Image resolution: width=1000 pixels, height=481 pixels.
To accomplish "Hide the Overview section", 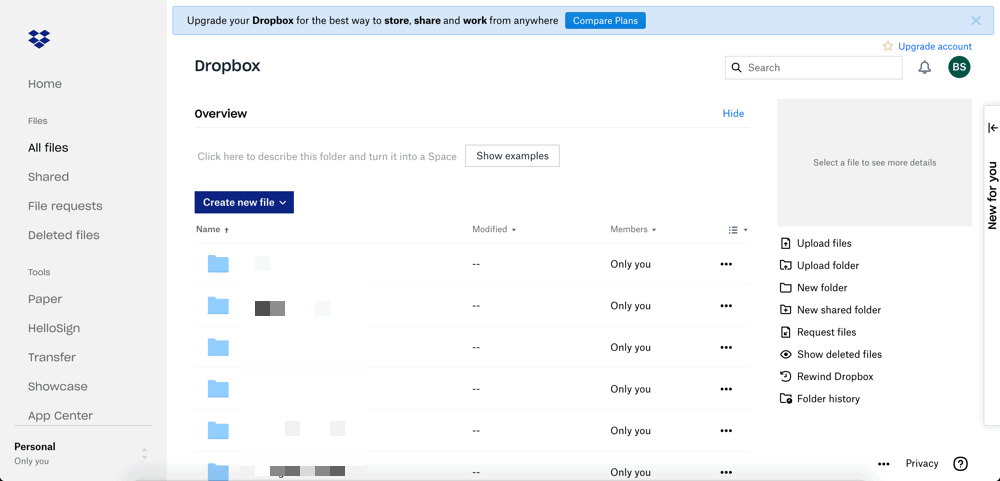I will (x=733, y=114).
